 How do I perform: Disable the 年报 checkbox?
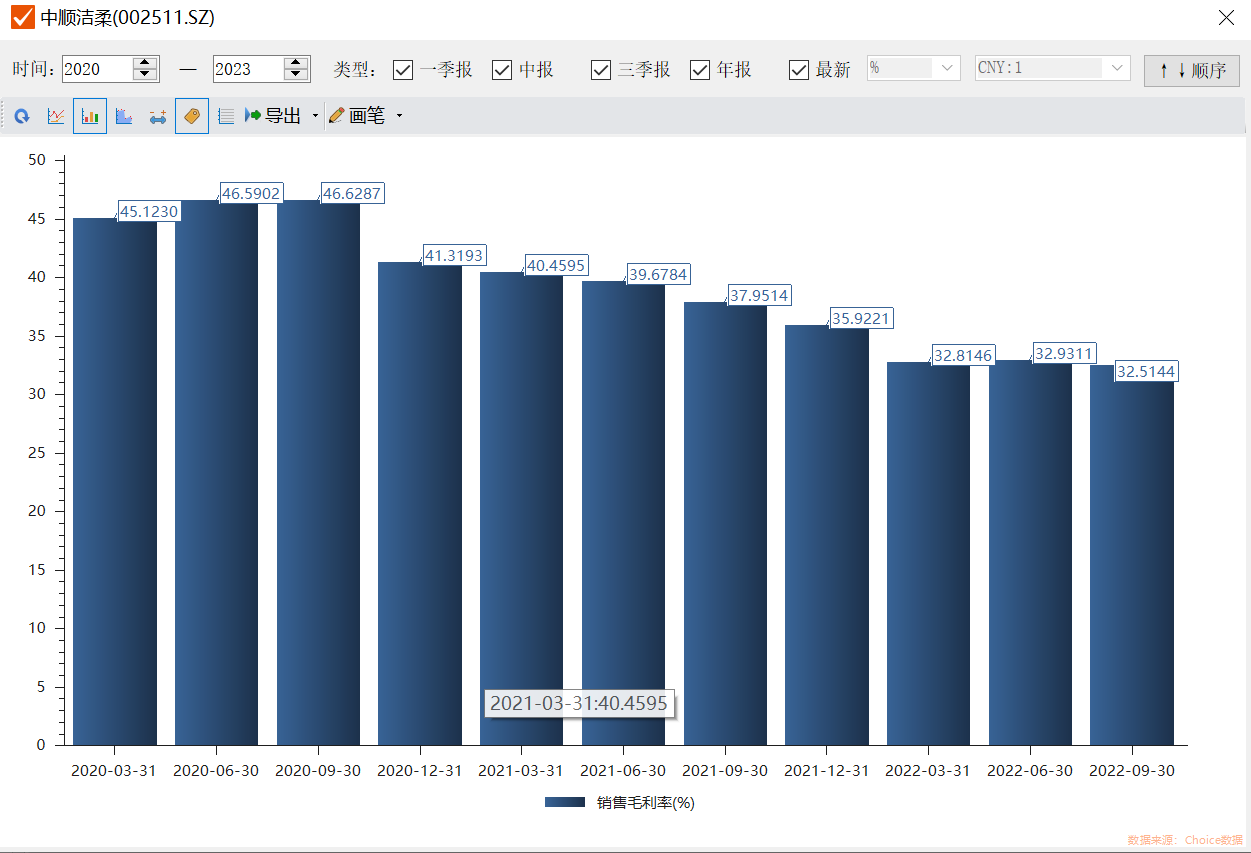(x=700, y=70)
